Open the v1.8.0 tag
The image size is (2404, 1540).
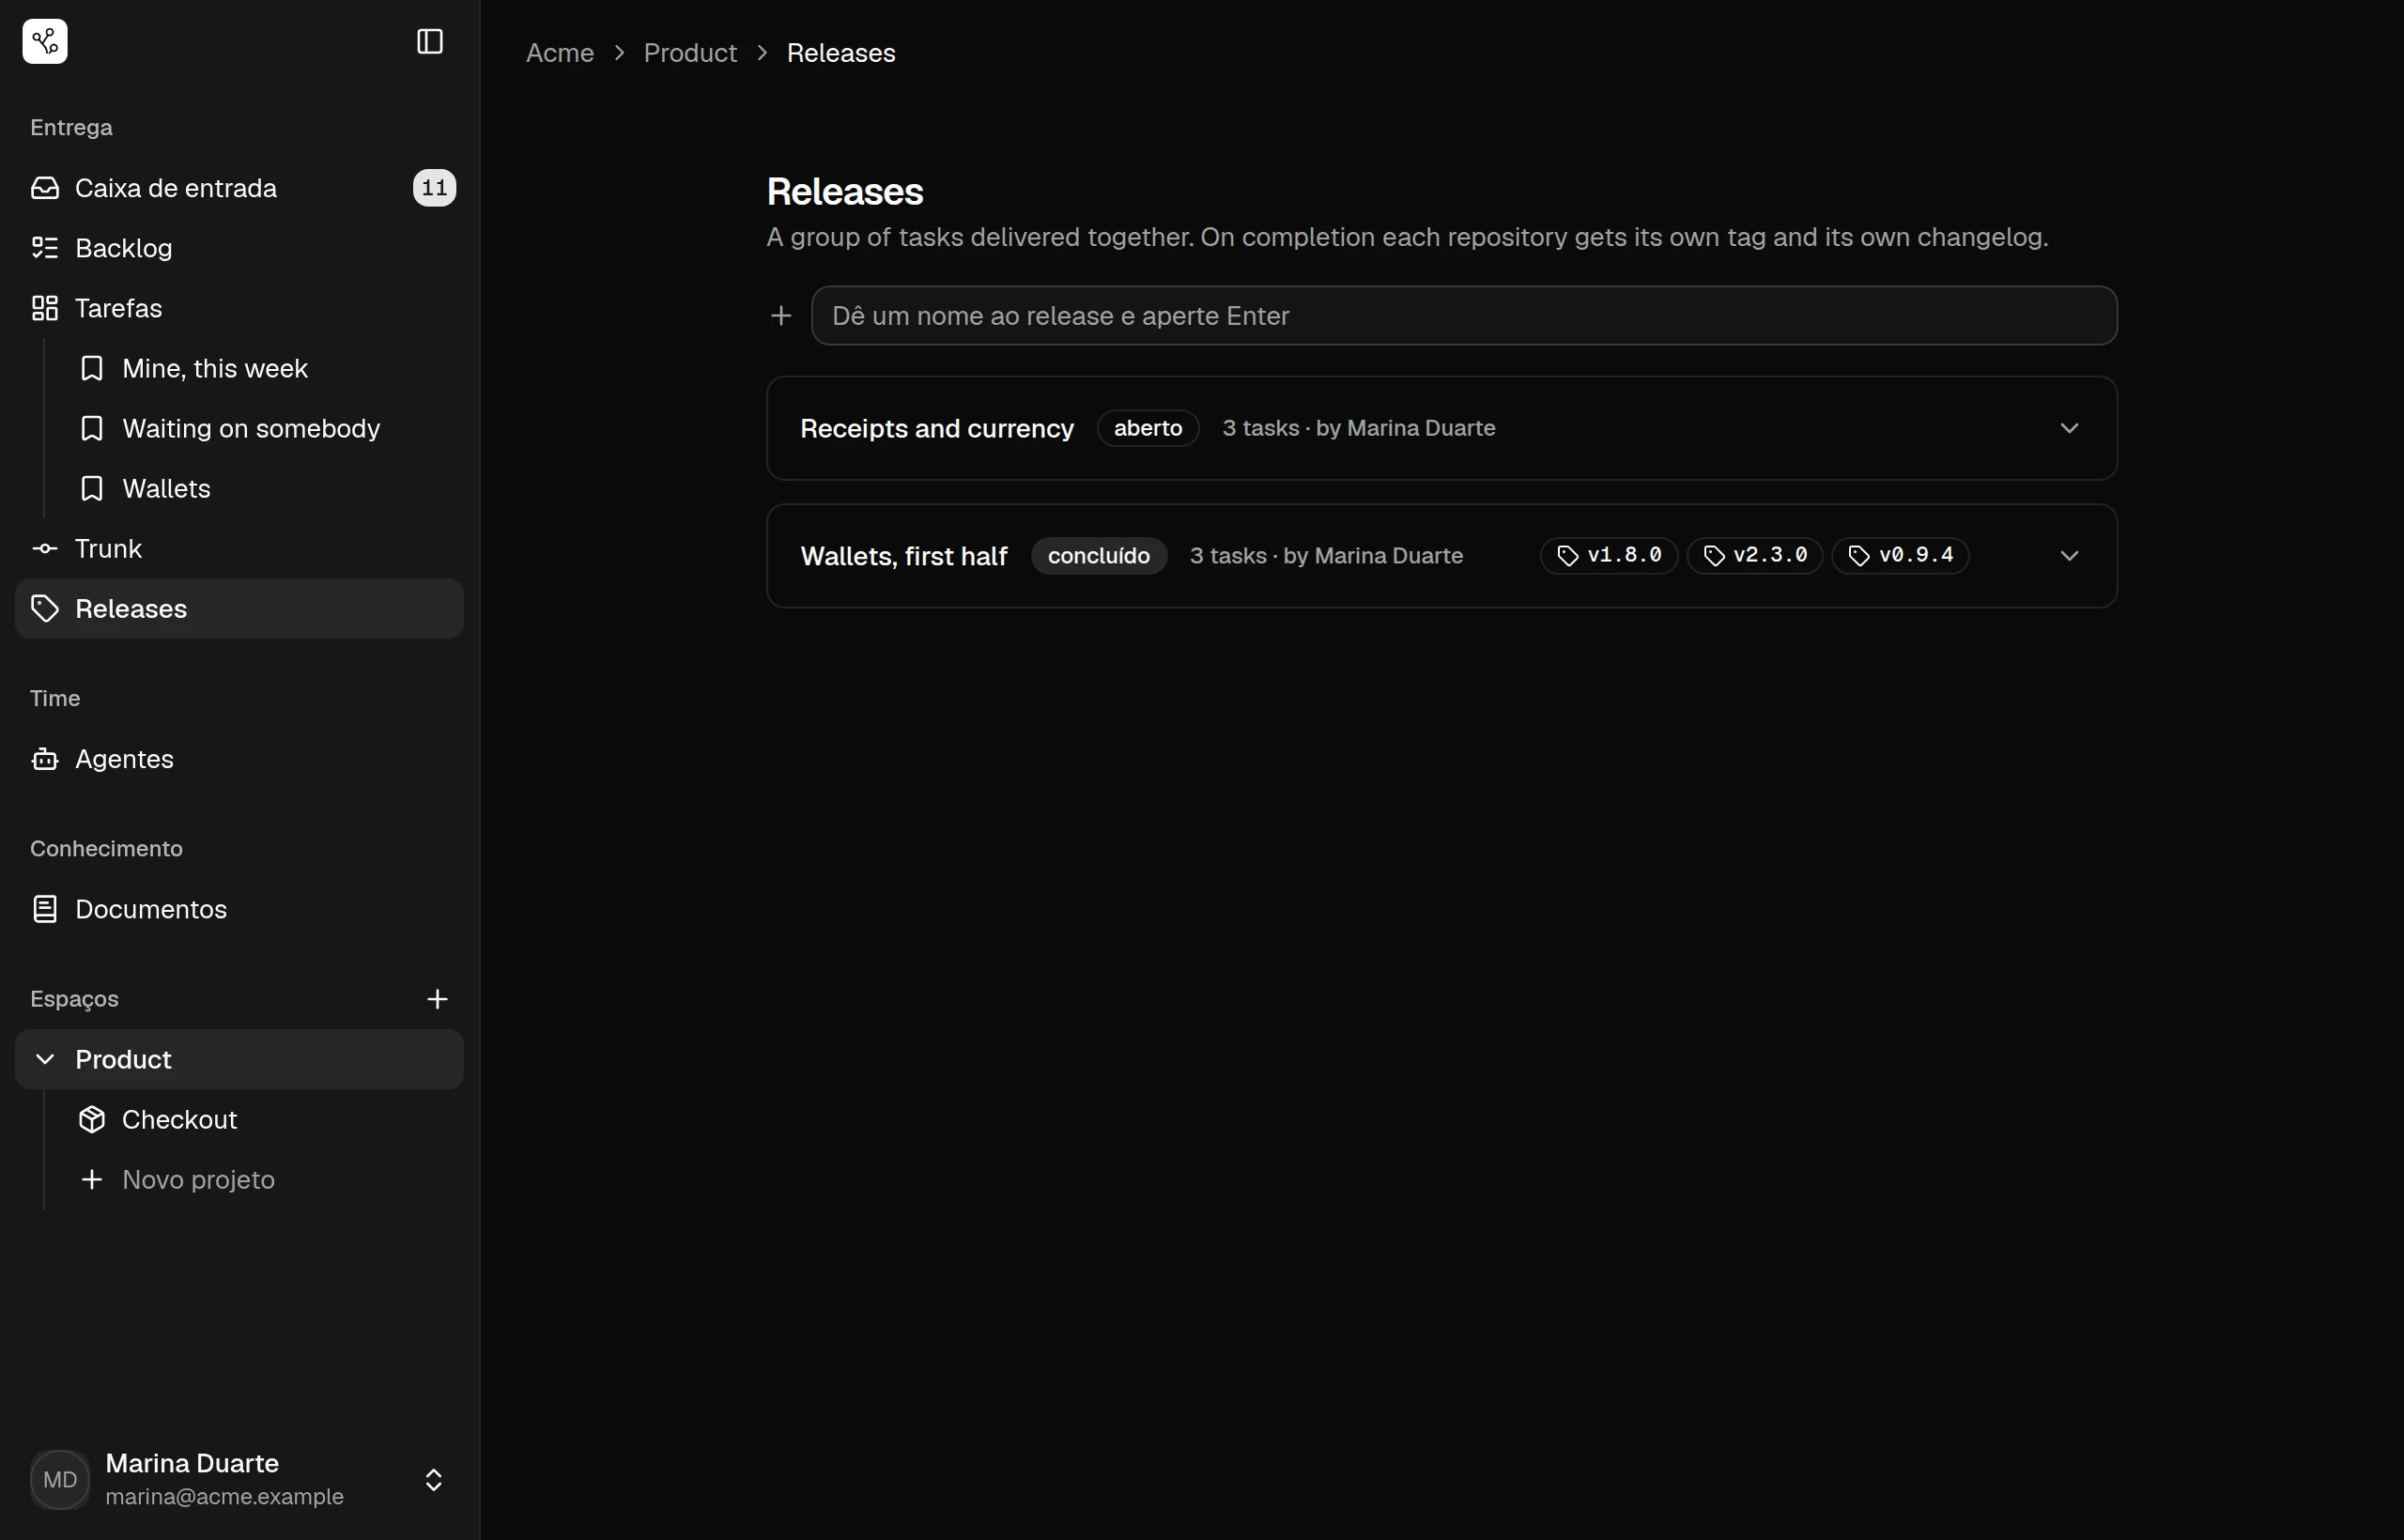coord(1609,555)
